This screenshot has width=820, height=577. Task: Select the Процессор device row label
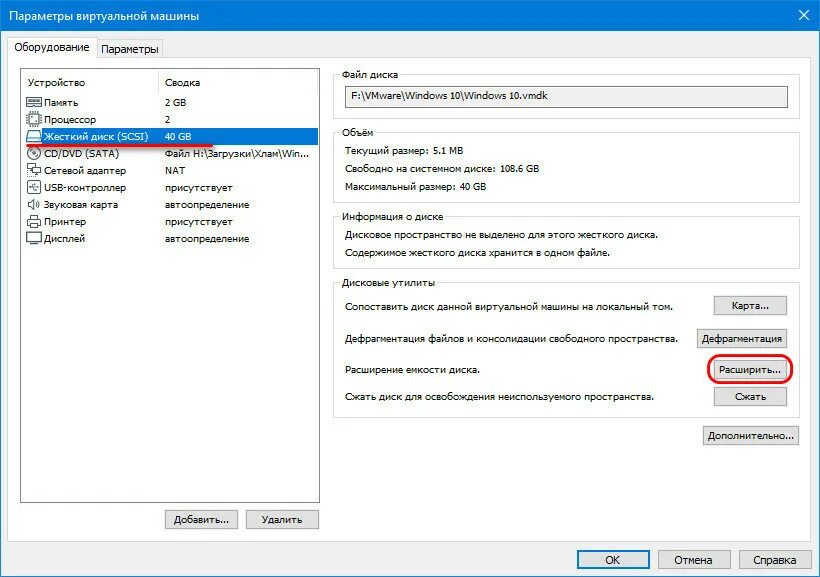point(70,120)
